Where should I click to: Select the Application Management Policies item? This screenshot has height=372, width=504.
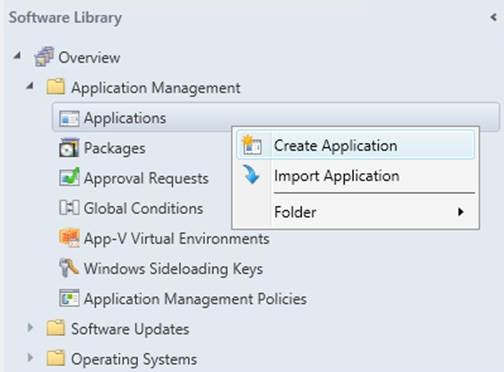pos(195,299)
